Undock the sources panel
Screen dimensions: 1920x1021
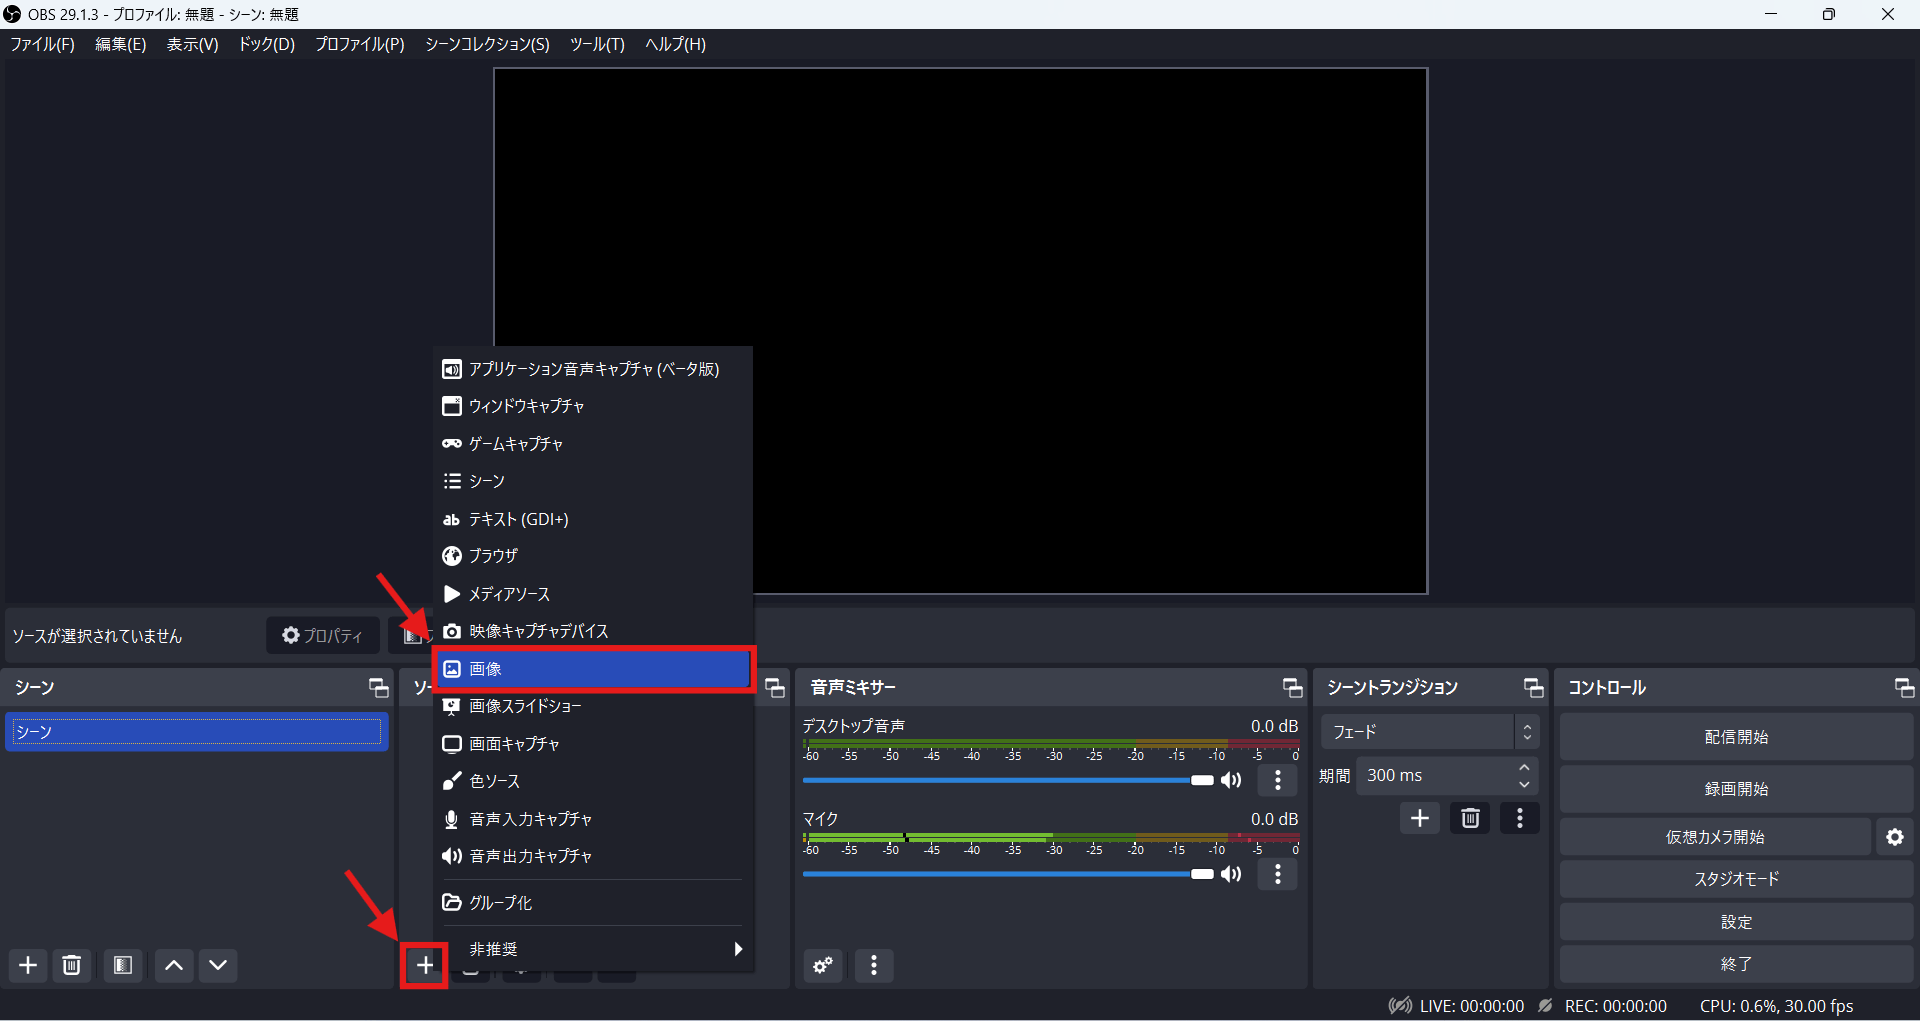(775, 688)
